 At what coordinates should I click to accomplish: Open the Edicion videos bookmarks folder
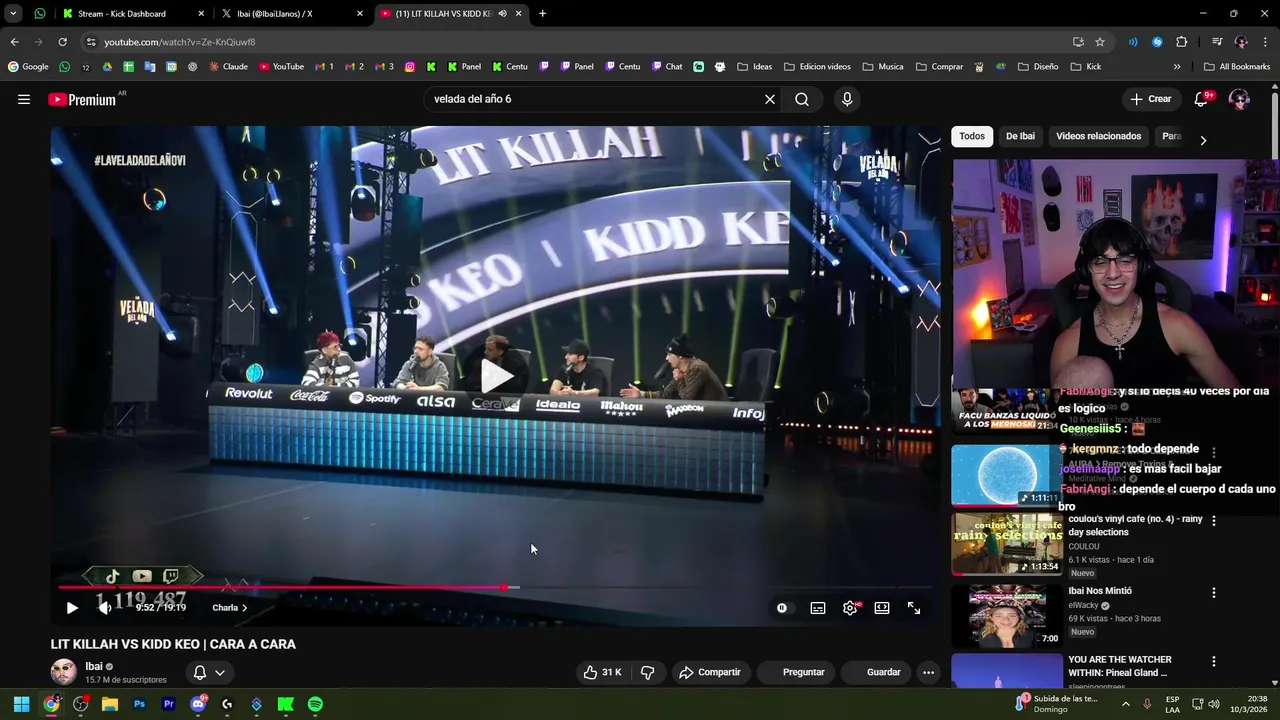(817, 67)
